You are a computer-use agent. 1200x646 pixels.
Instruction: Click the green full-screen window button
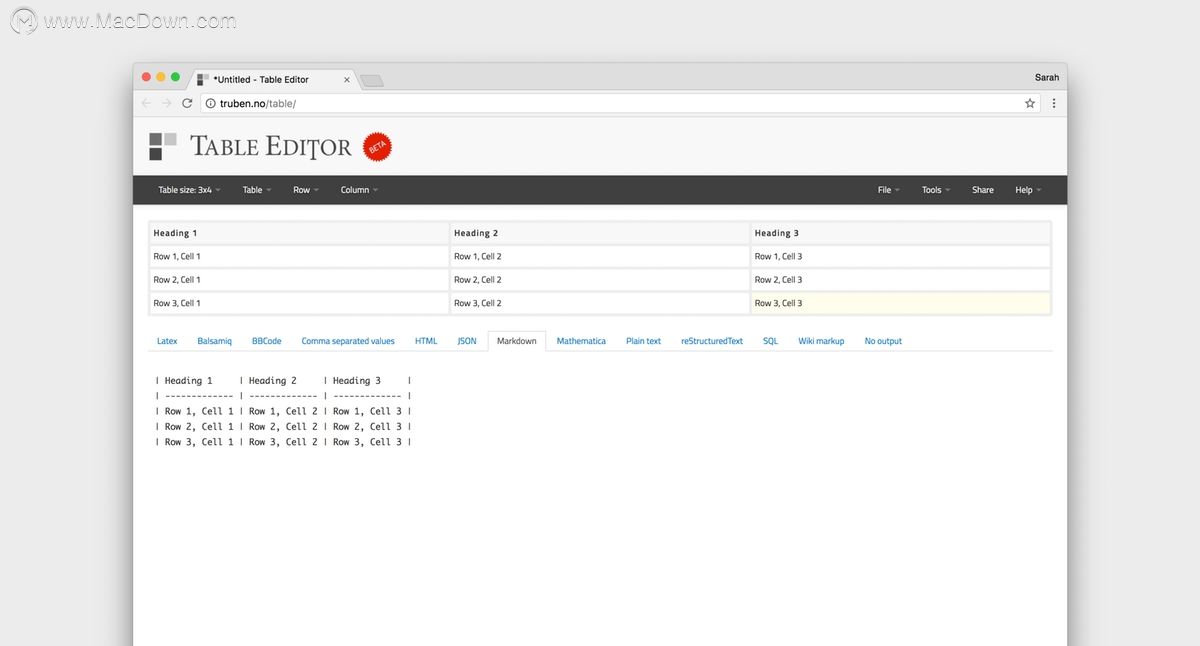coord(176,77)
